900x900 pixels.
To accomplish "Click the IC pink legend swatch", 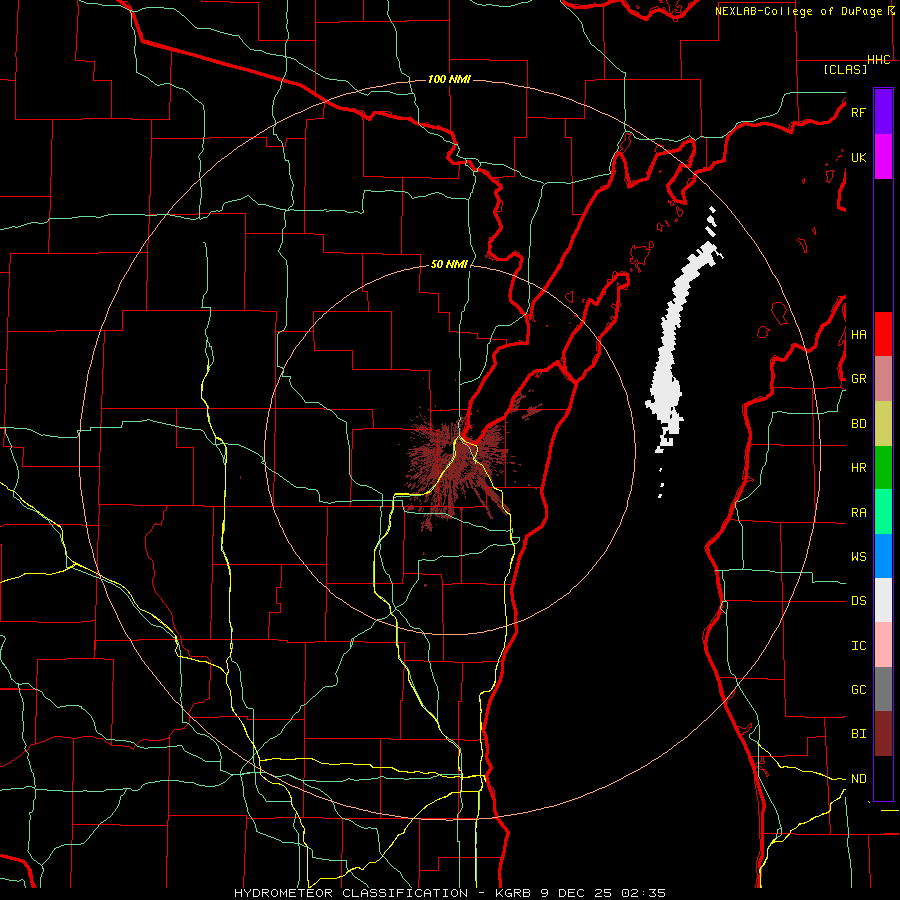I will click(x=883, y=645).
